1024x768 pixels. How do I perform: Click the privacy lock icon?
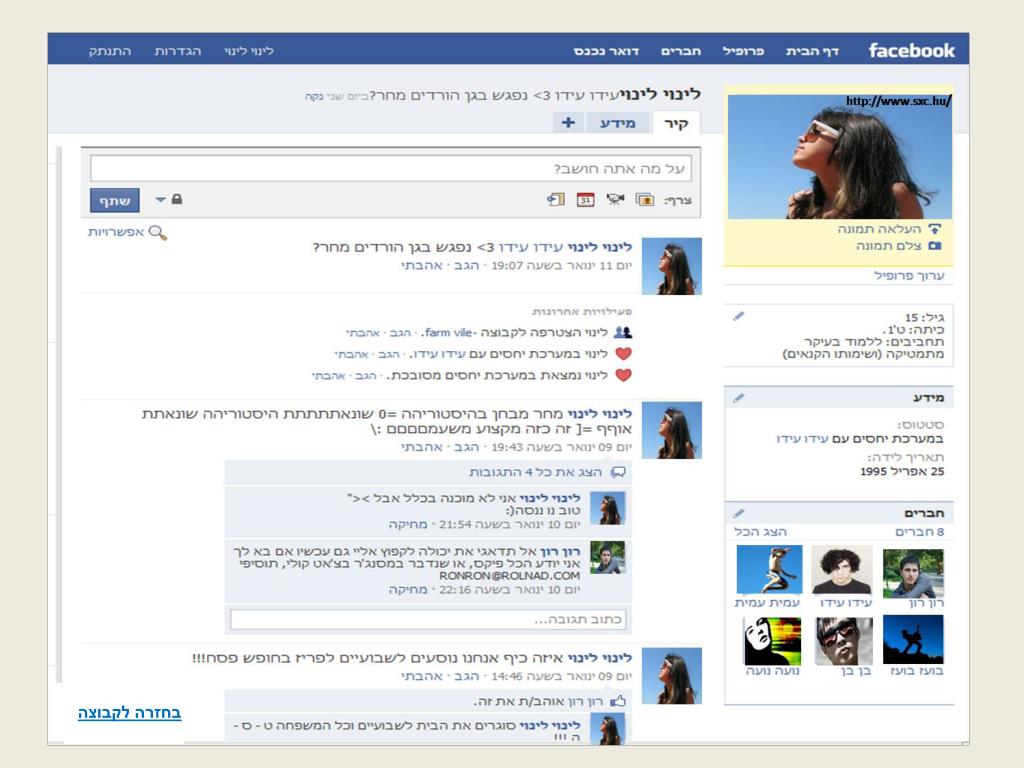coord(177,199)
